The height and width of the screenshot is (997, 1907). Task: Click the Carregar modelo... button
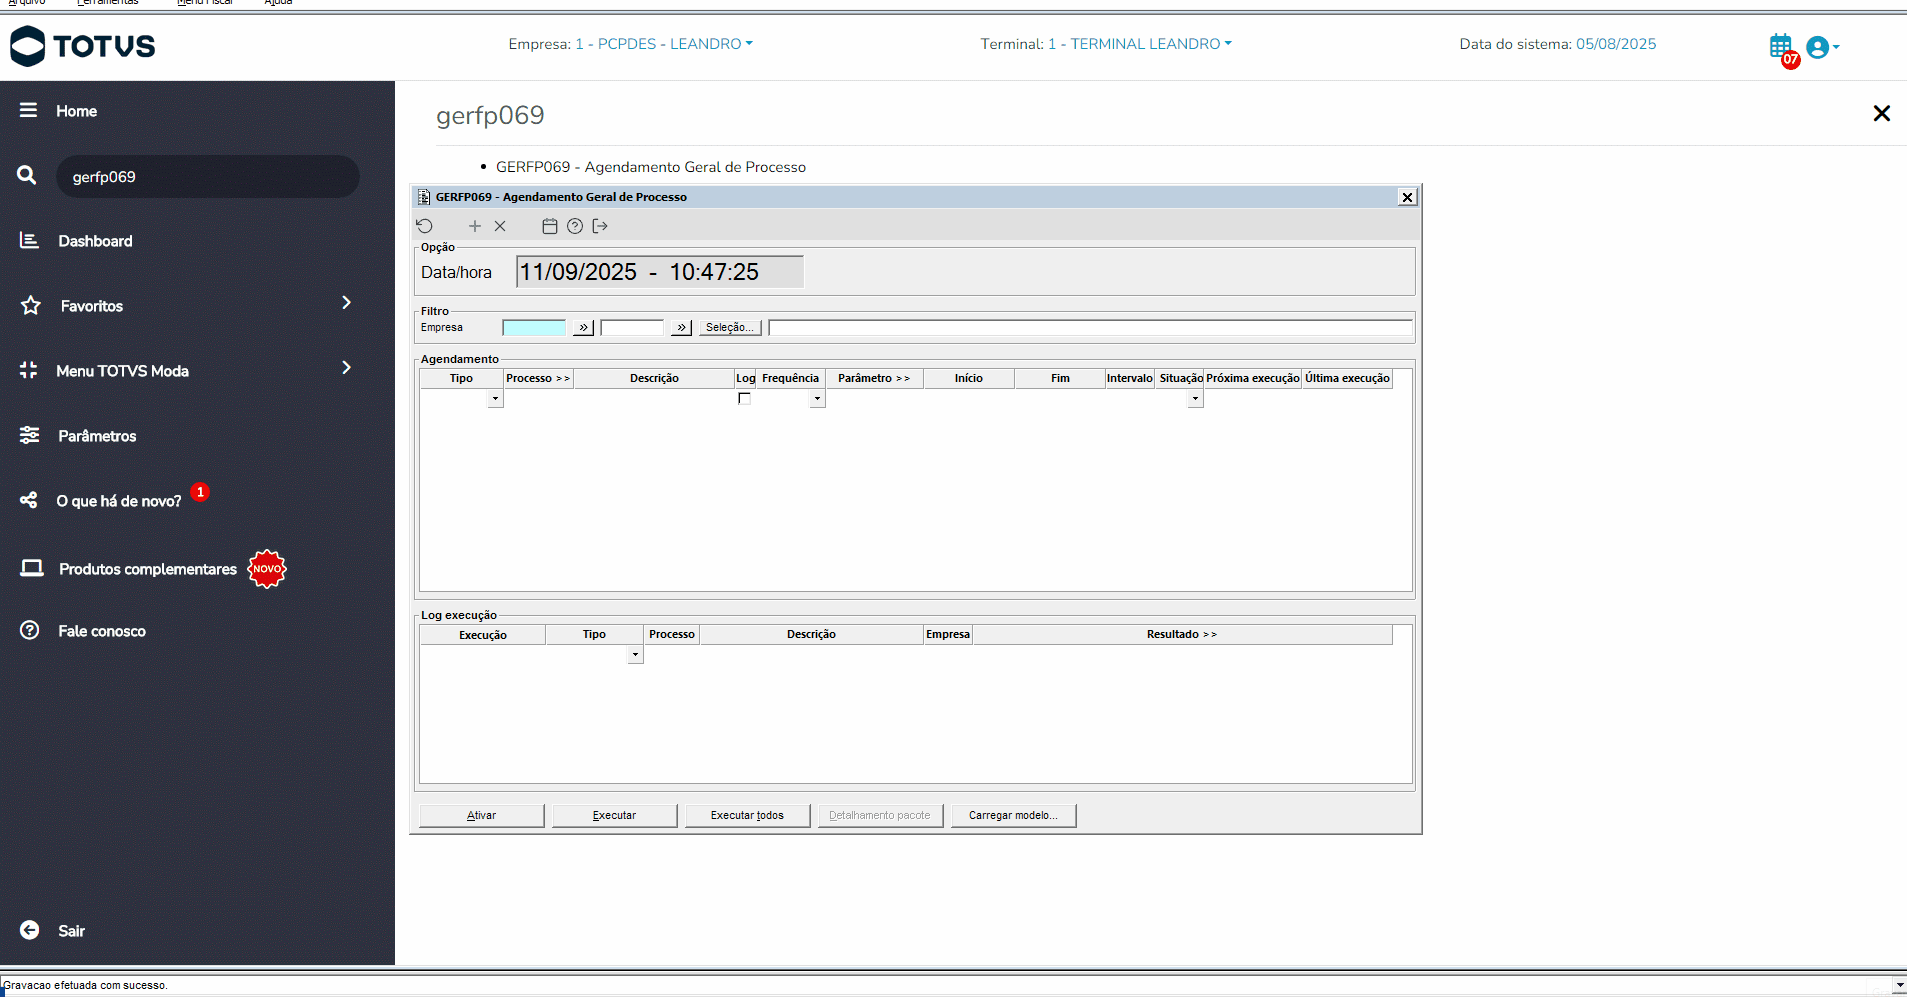pyautogui.click(x=1013, y=815)
